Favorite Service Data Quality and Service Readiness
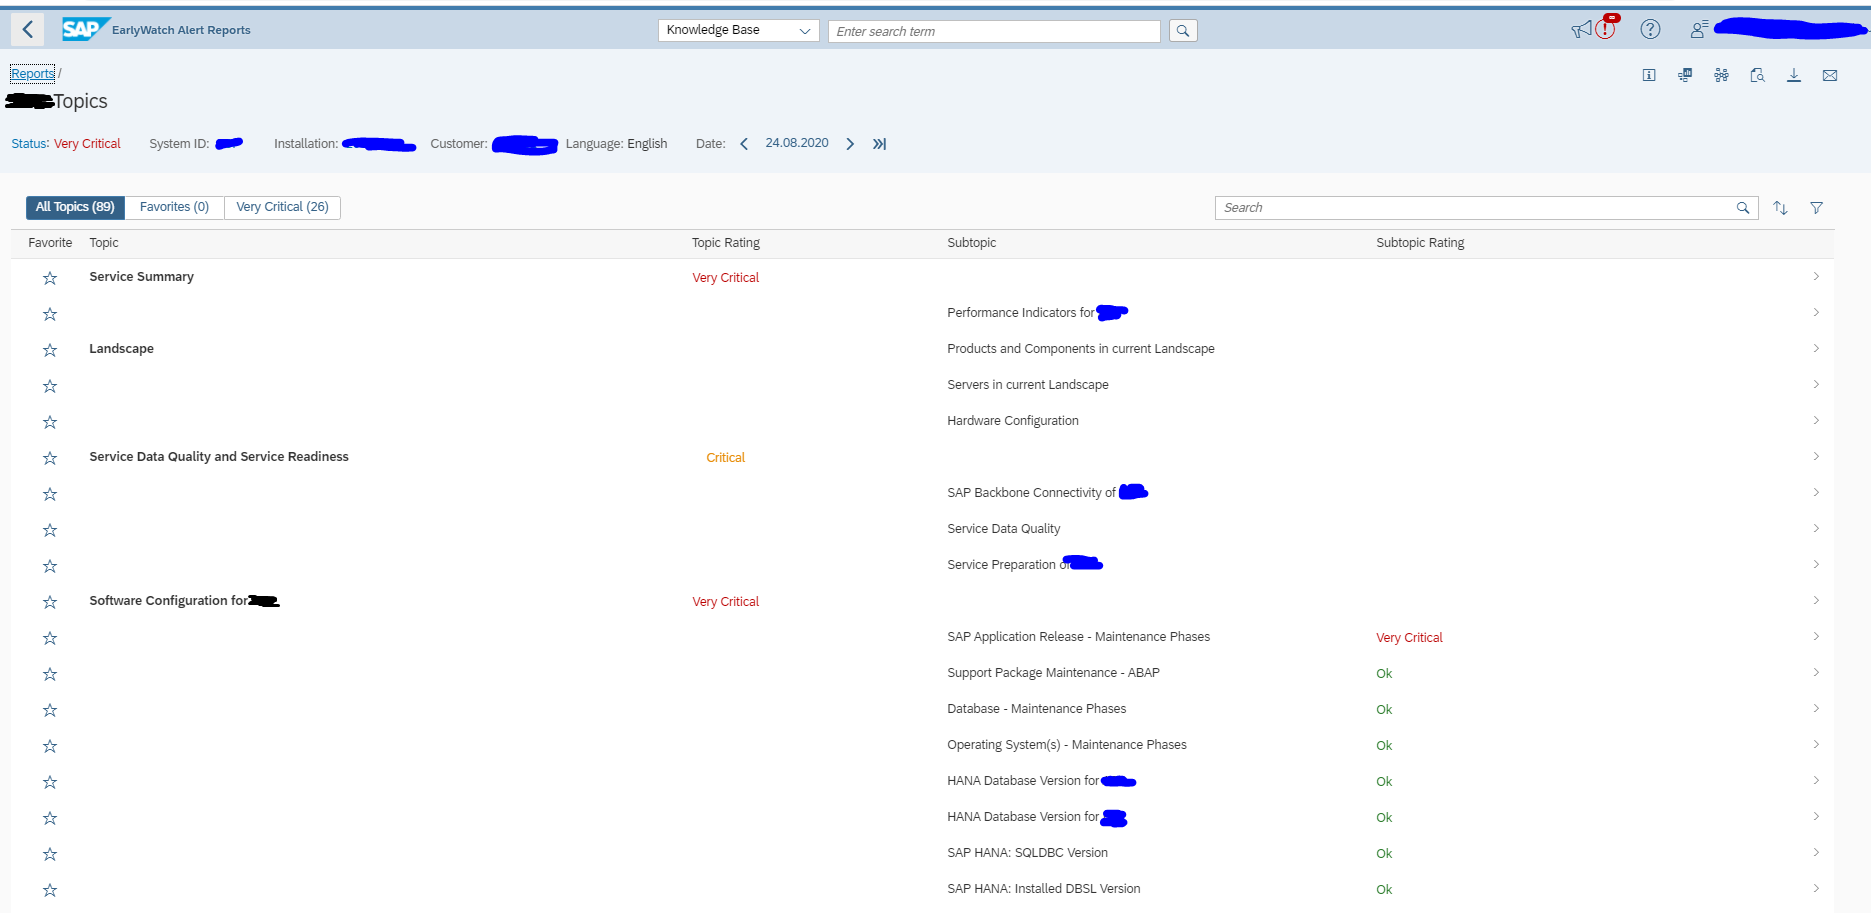Screen dimensions: 1871x913 [50, 458]
